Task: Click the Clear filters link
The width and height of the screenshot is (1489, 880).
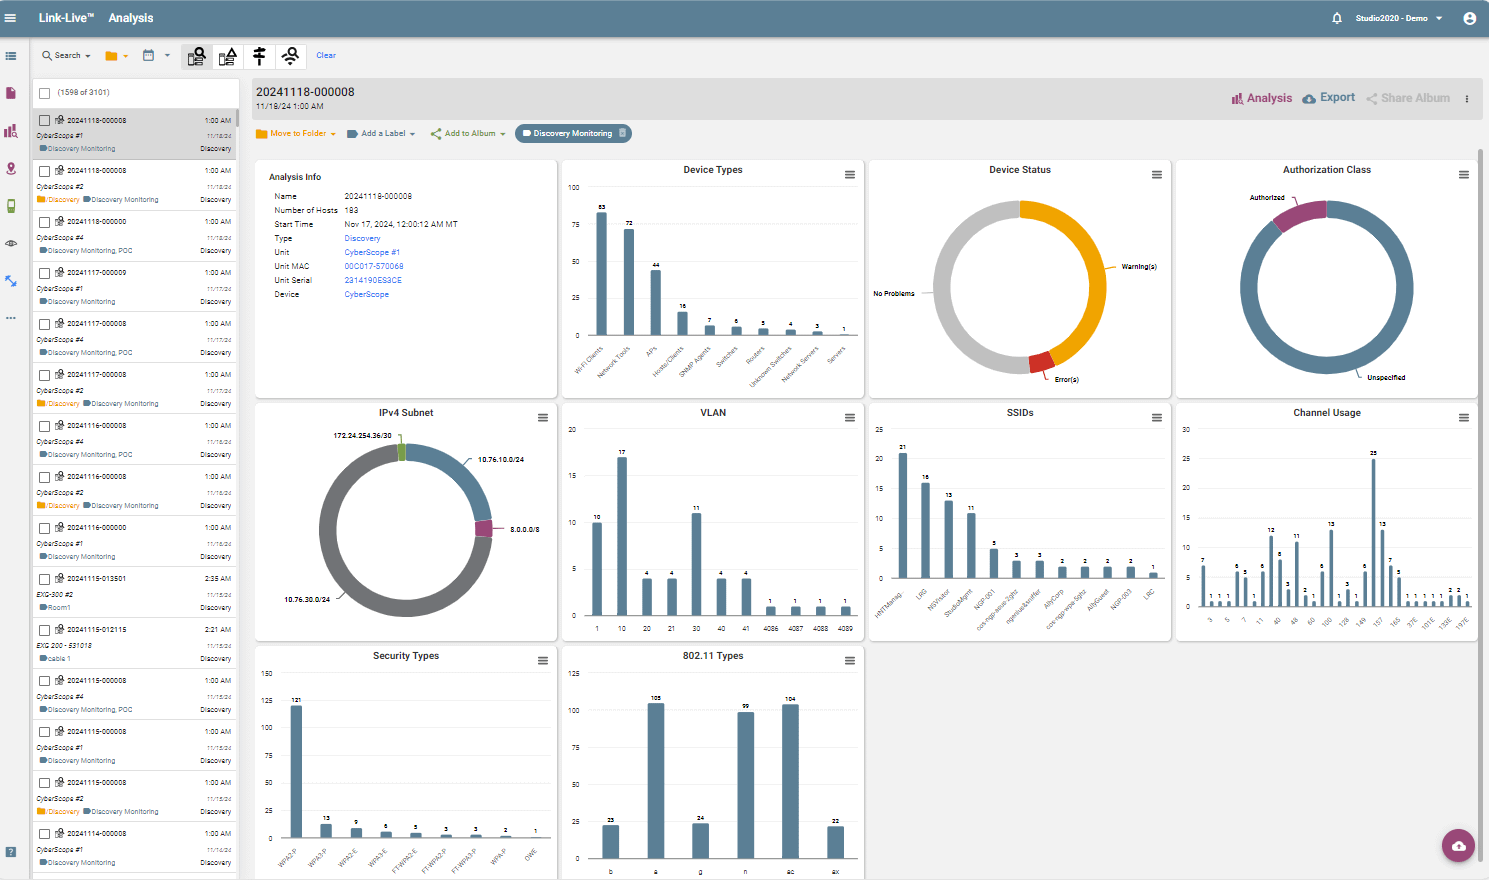Action: [x=326, y=56]
